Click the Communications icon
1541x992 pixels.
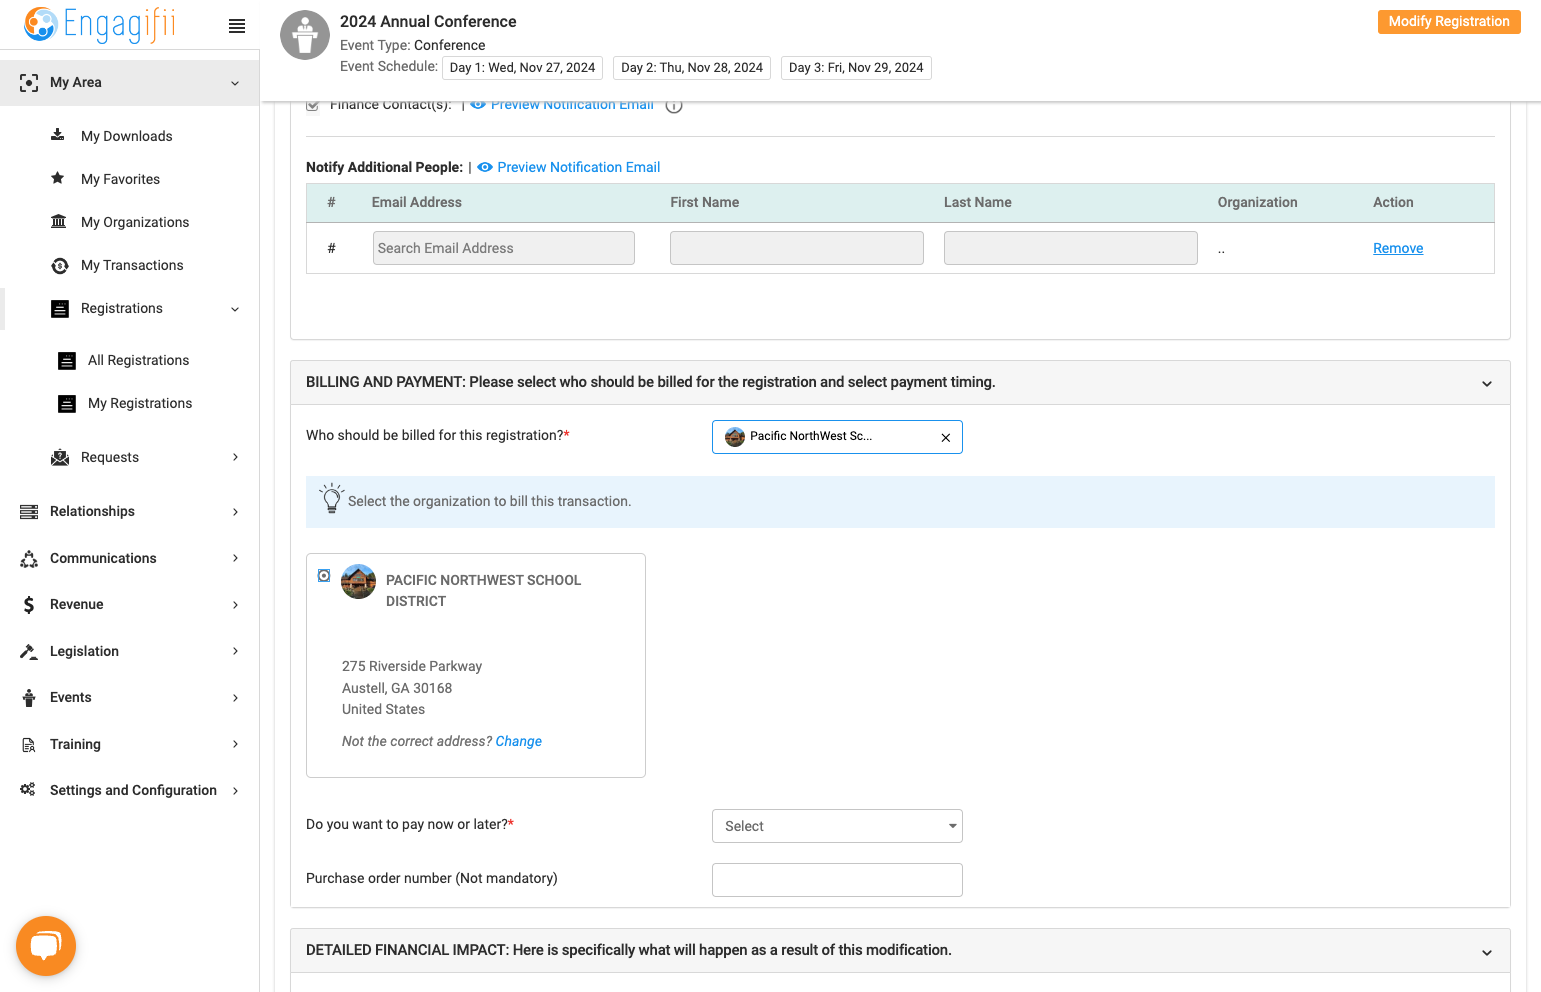[x=29, y=558]
